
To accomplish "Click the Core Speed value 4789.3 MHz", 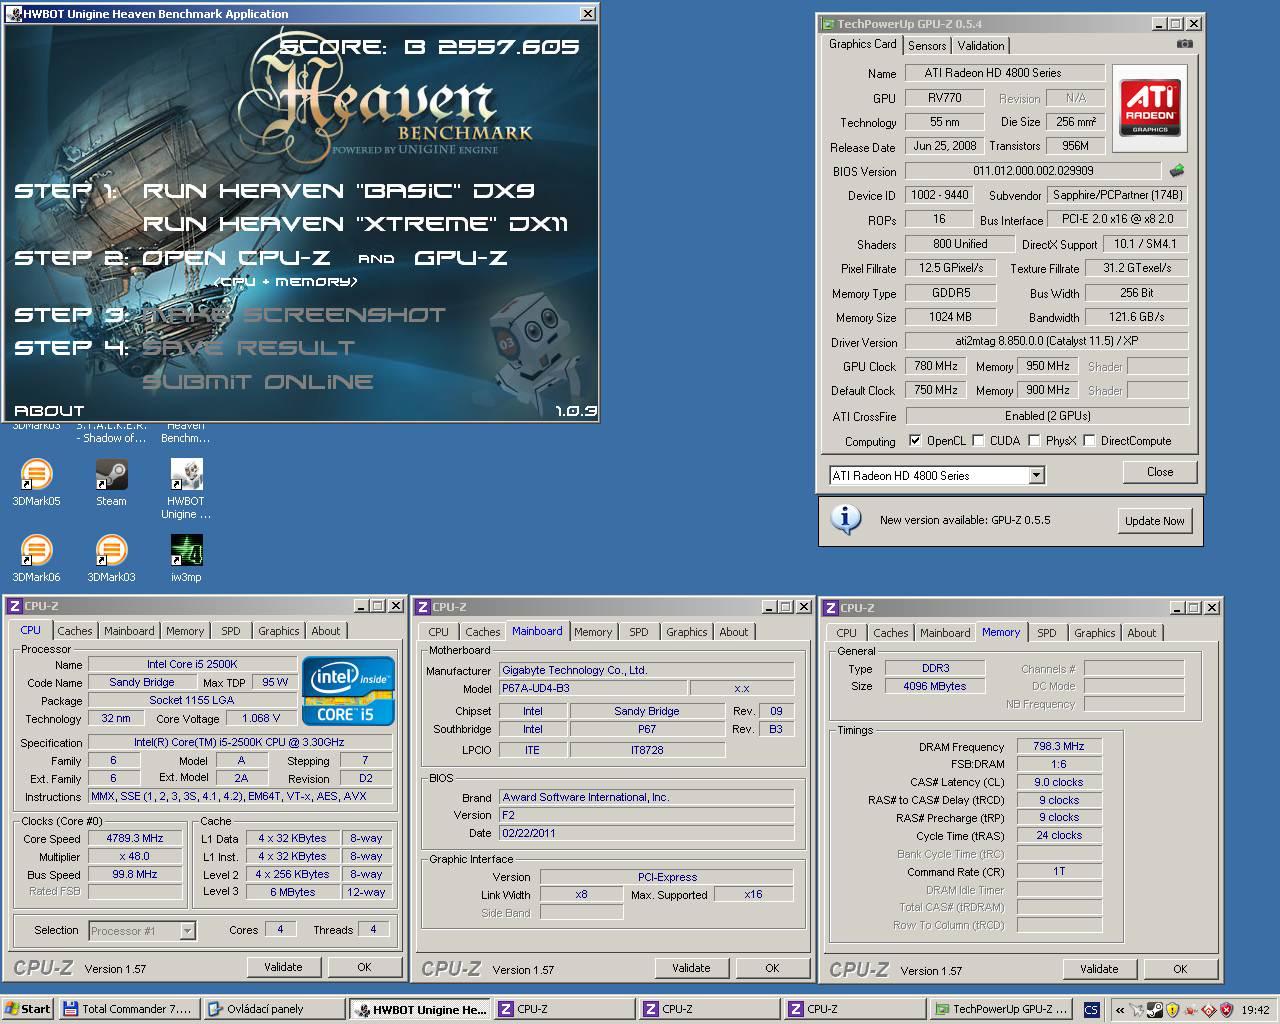I will coord(135,839).
